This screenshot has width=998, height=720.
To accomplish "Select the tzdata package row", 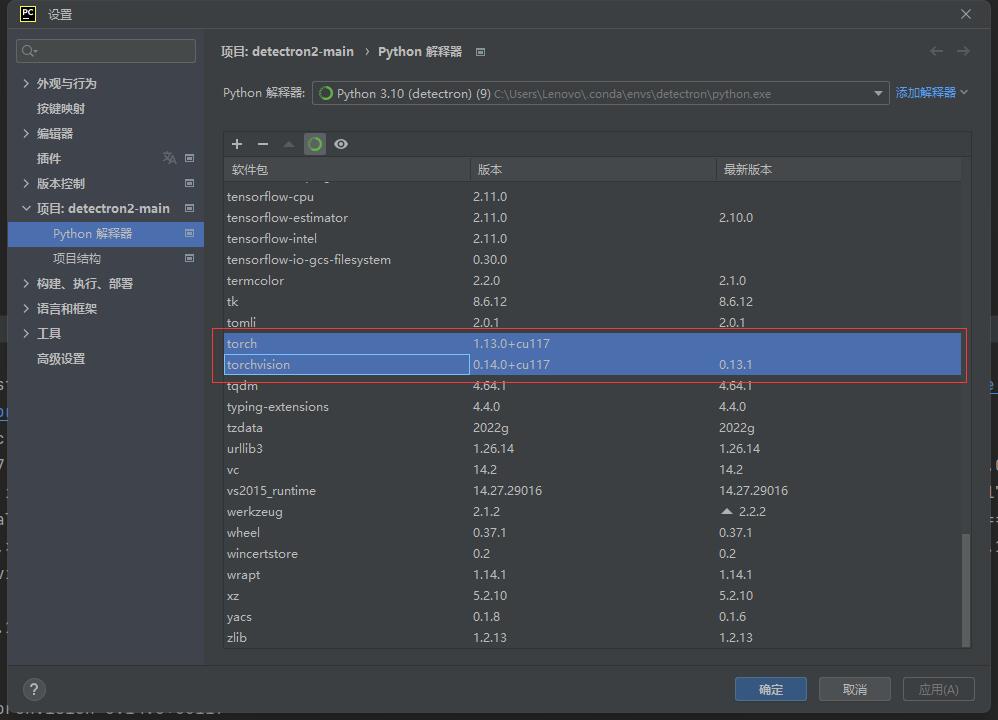I will pyautogui.click(x=593, y=428).
